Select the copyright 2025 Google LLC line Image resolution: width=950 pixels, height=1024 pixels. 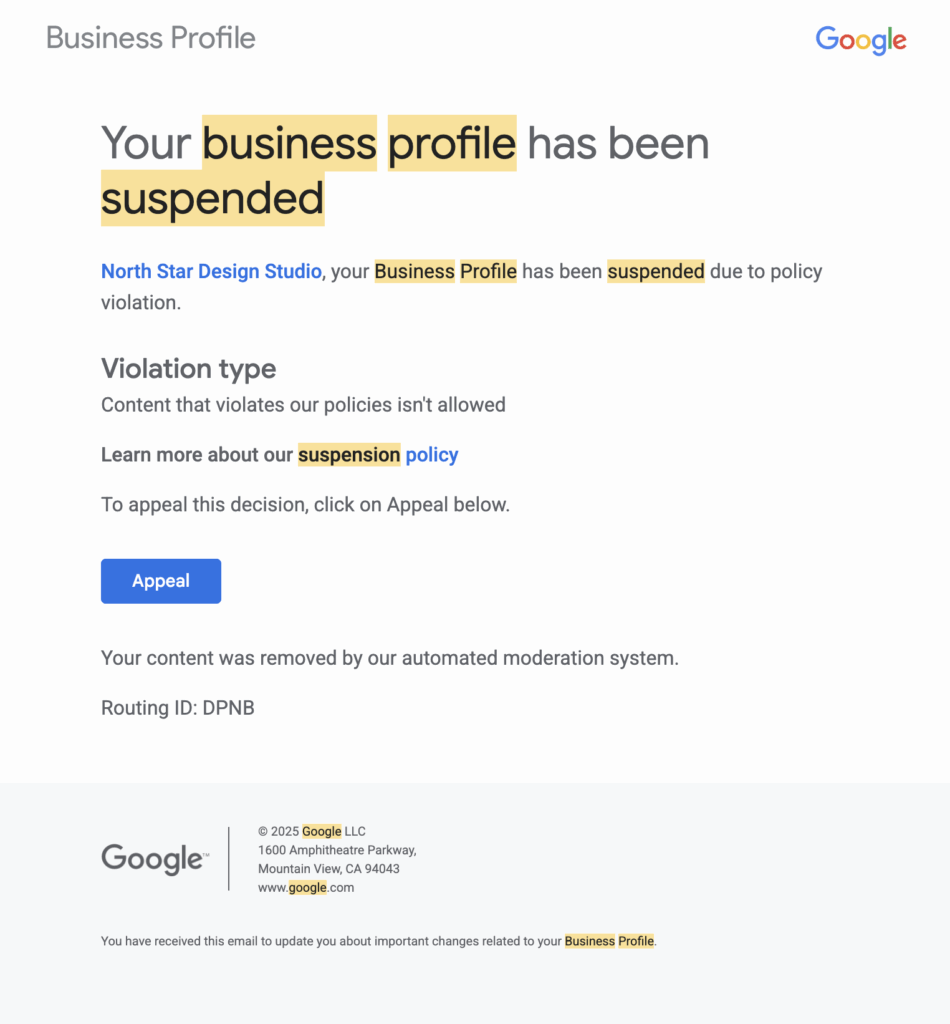point(311,831)
